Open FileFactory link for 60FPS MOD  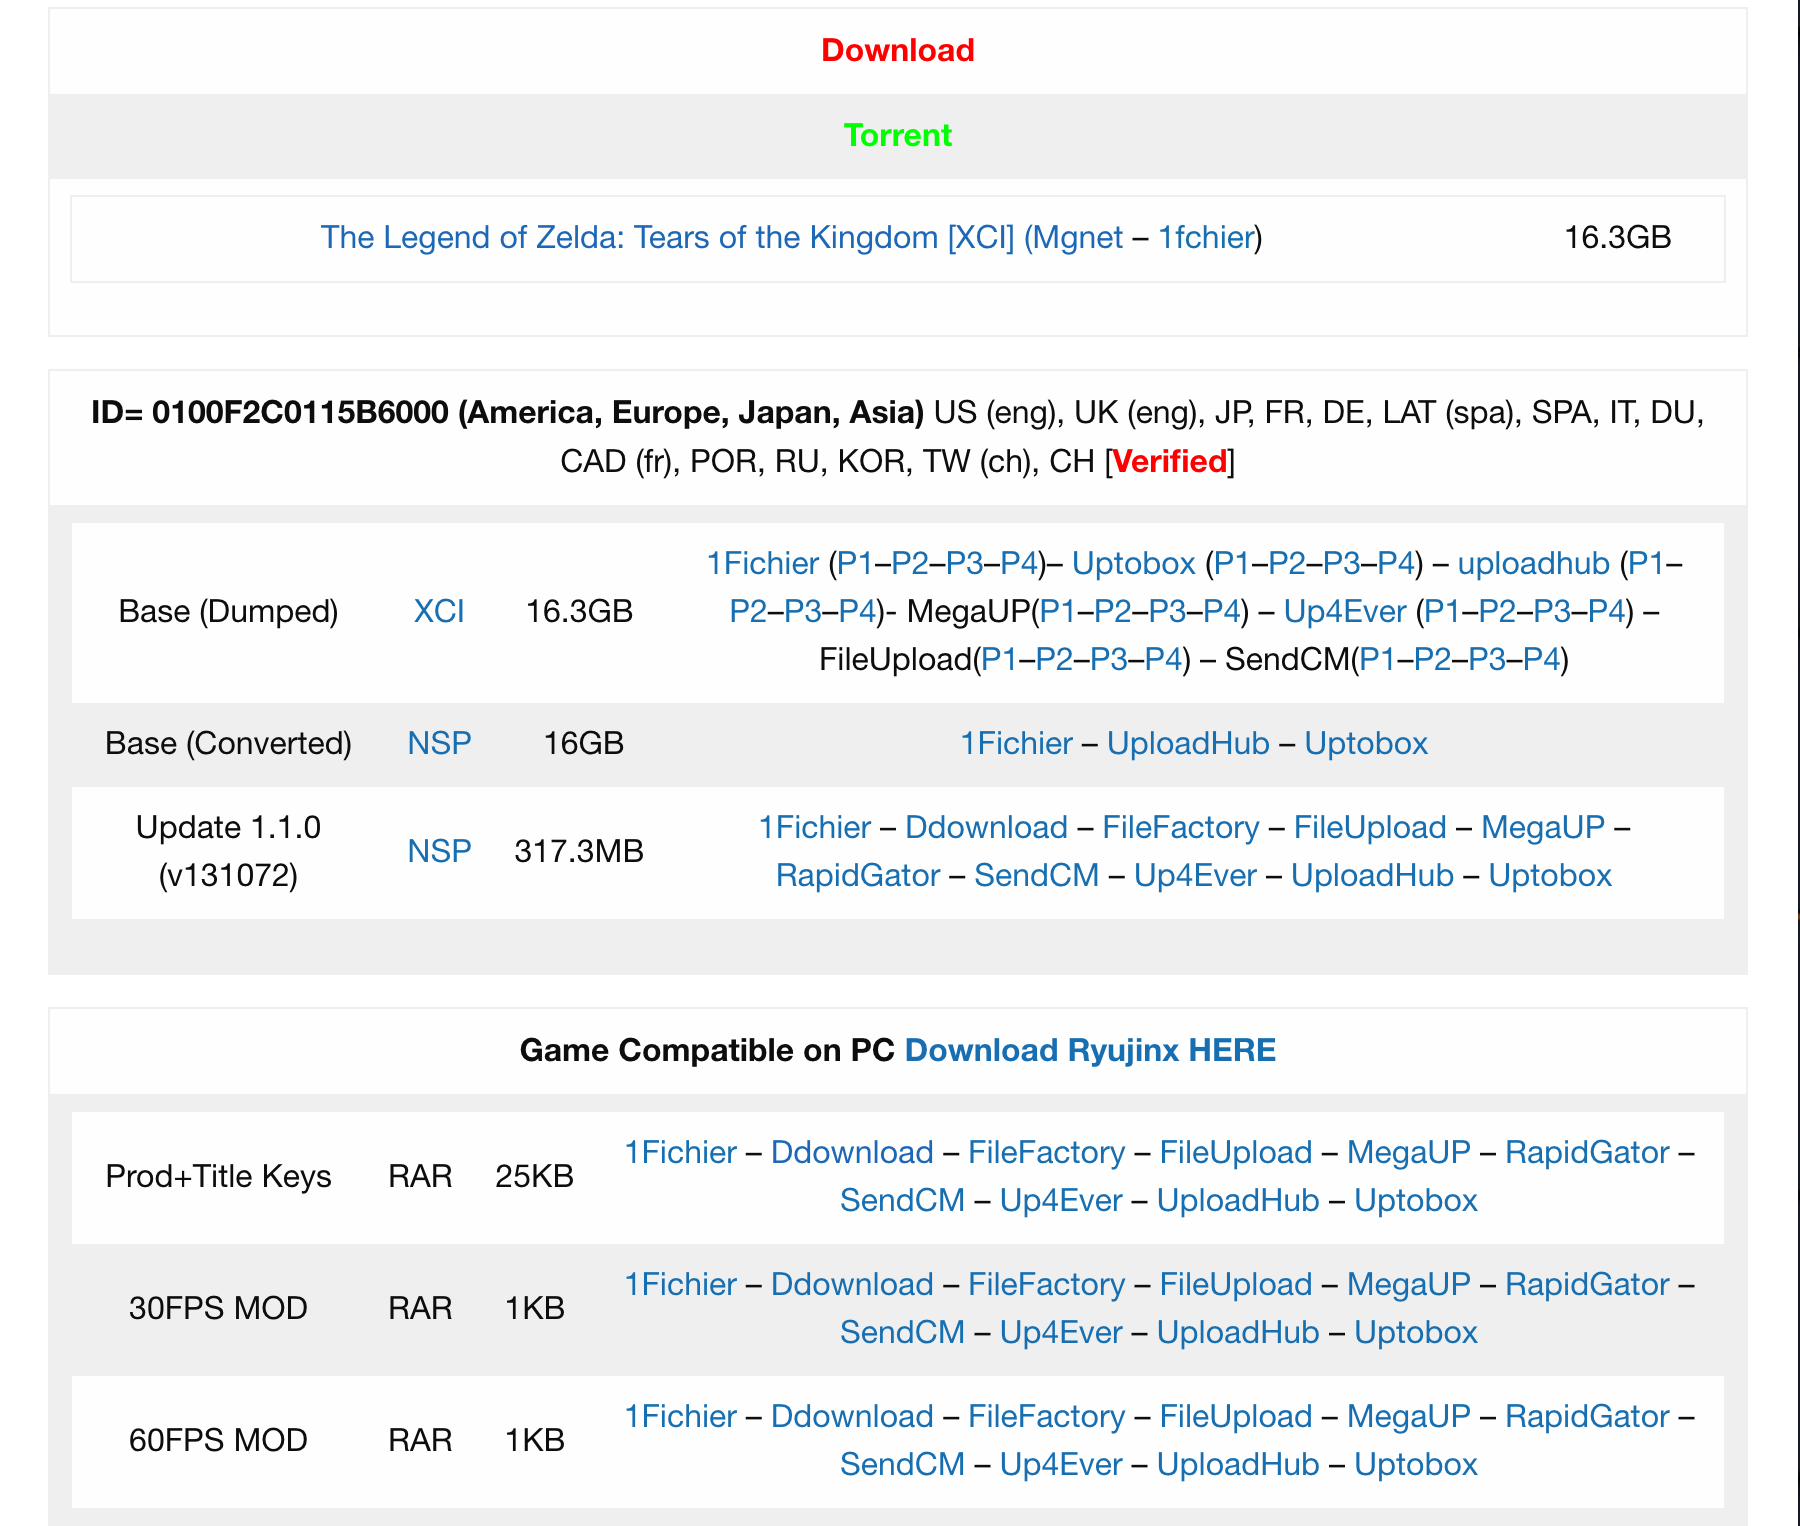(1047, 1416)
